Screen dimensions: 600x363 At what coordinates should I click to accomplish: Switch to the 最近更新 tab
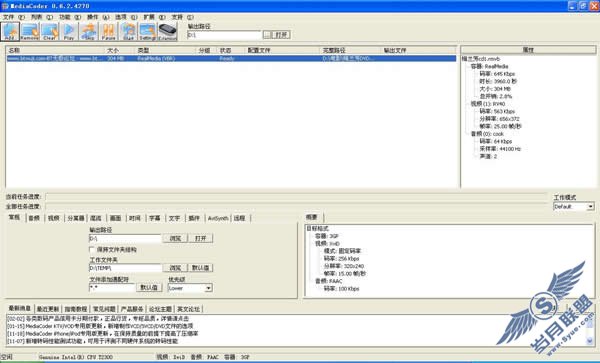pos(48,309)
